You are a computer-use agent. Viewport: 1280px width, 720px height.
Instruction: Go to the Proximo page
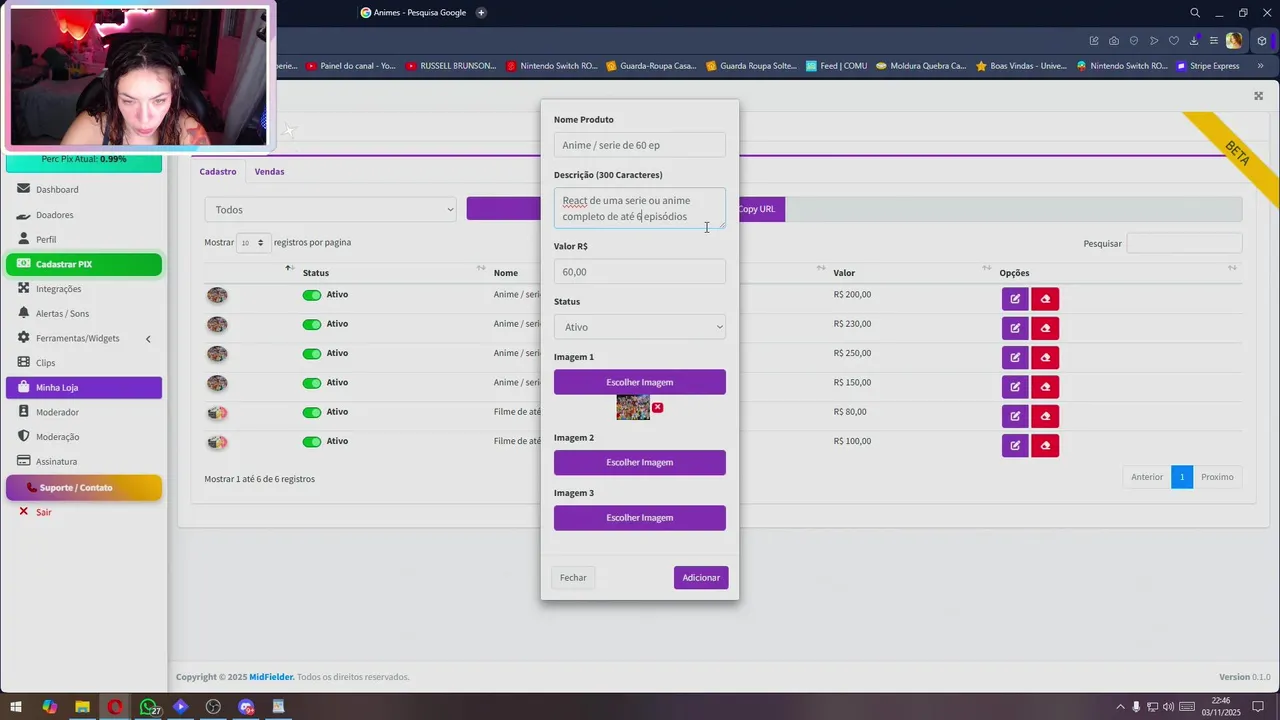tap(1217, 477)
